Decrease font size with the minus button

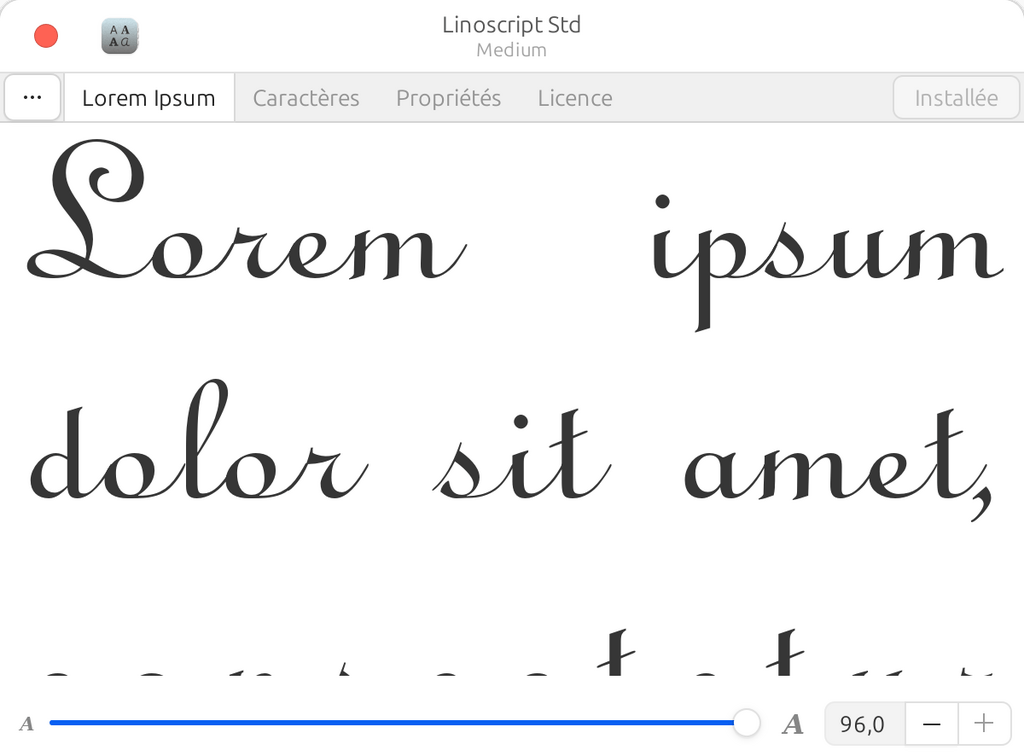(x=931, y=723)
